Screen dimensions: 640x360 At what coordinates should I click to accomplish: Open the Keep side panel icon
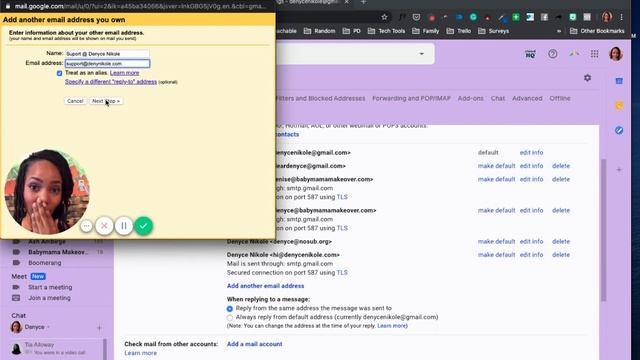click(619, 106)
